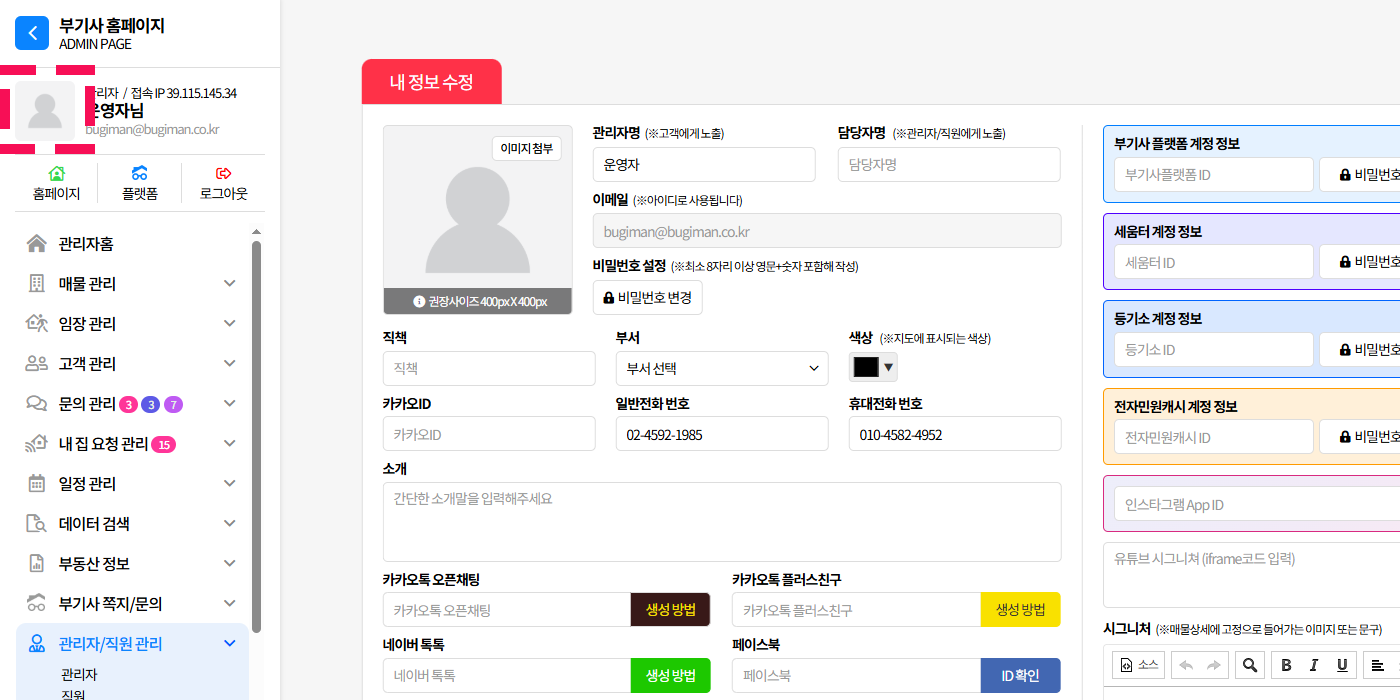Click the 이미지 첨부 button
Viewport: 1400px width, 700px height.
pos(527,149)
